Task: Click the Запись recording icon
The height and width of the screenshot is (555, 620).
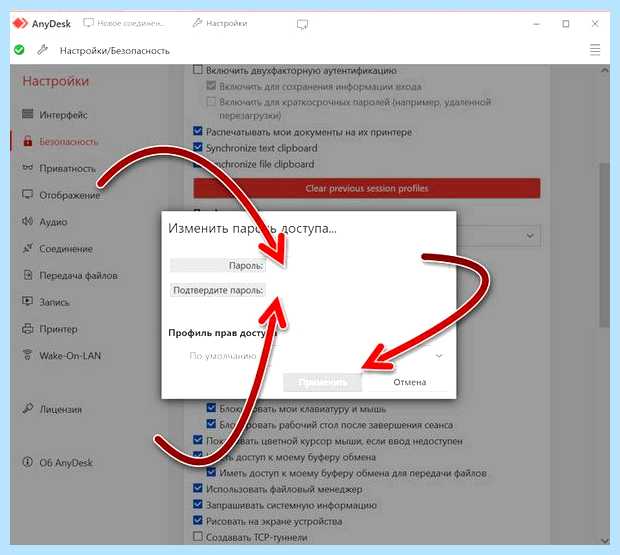Action: point(28,301)
